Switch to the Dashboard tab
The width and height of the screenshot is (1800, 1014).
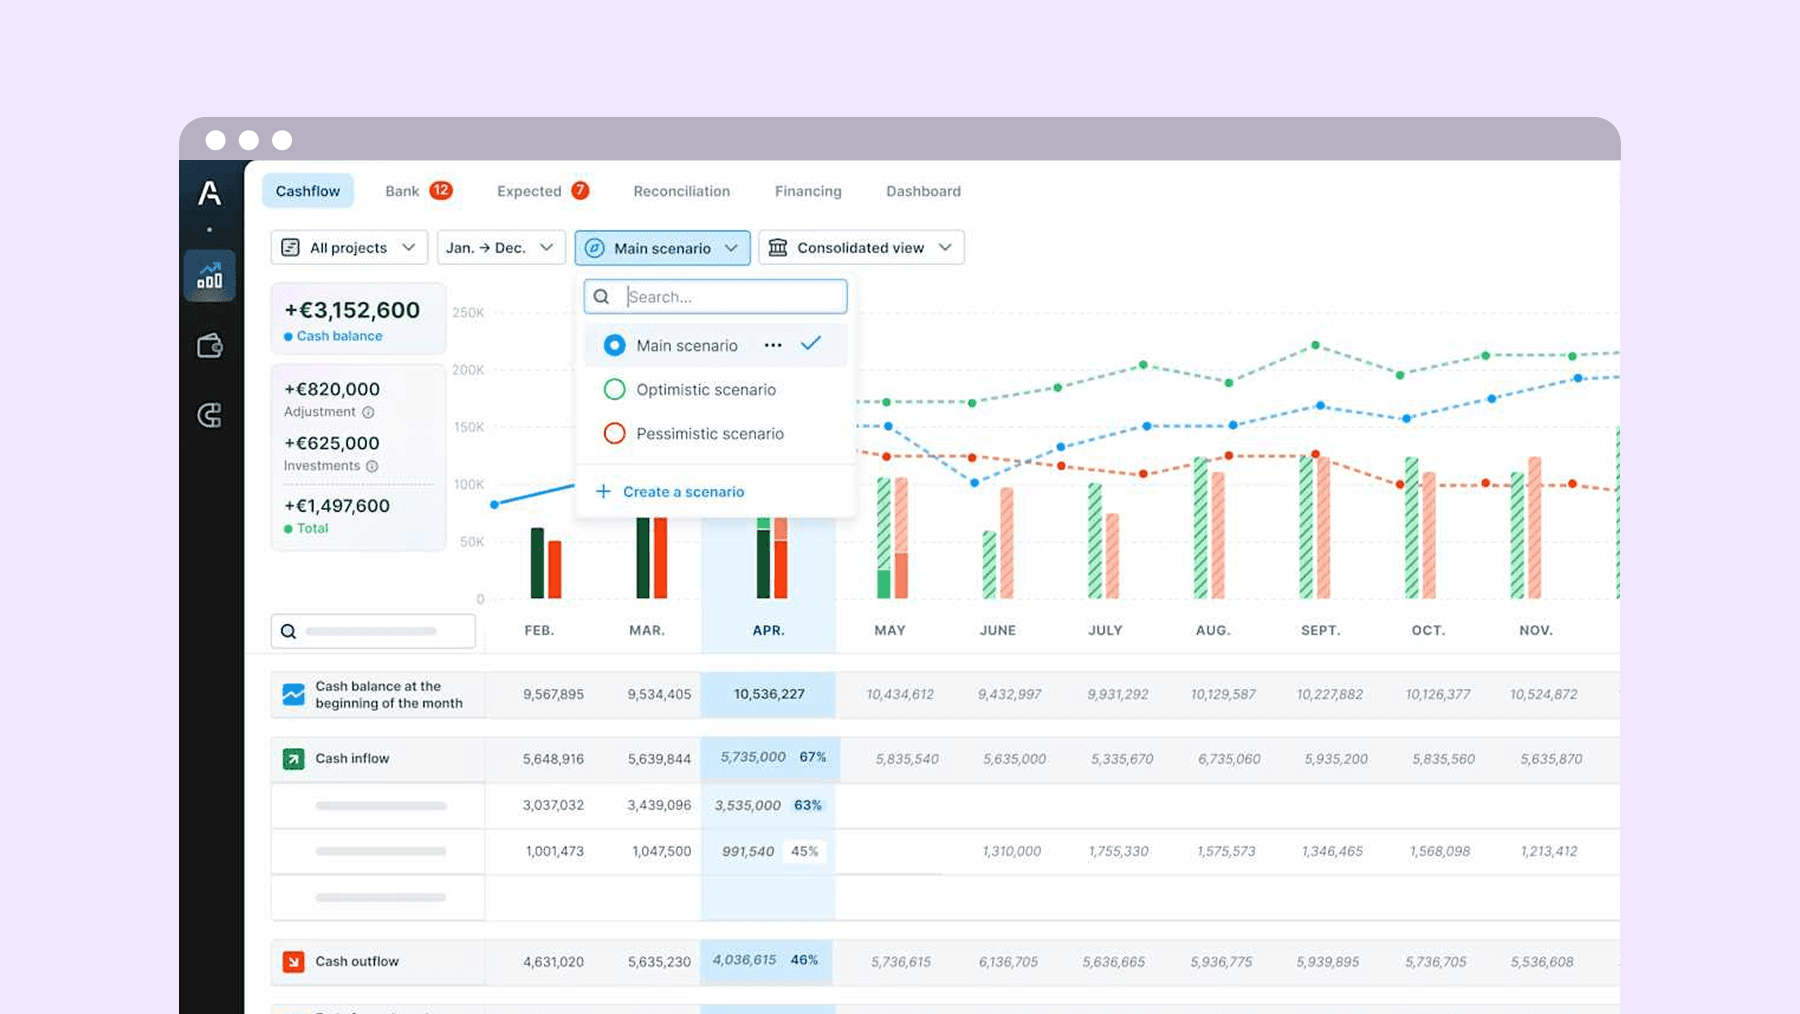click(923, 191)
